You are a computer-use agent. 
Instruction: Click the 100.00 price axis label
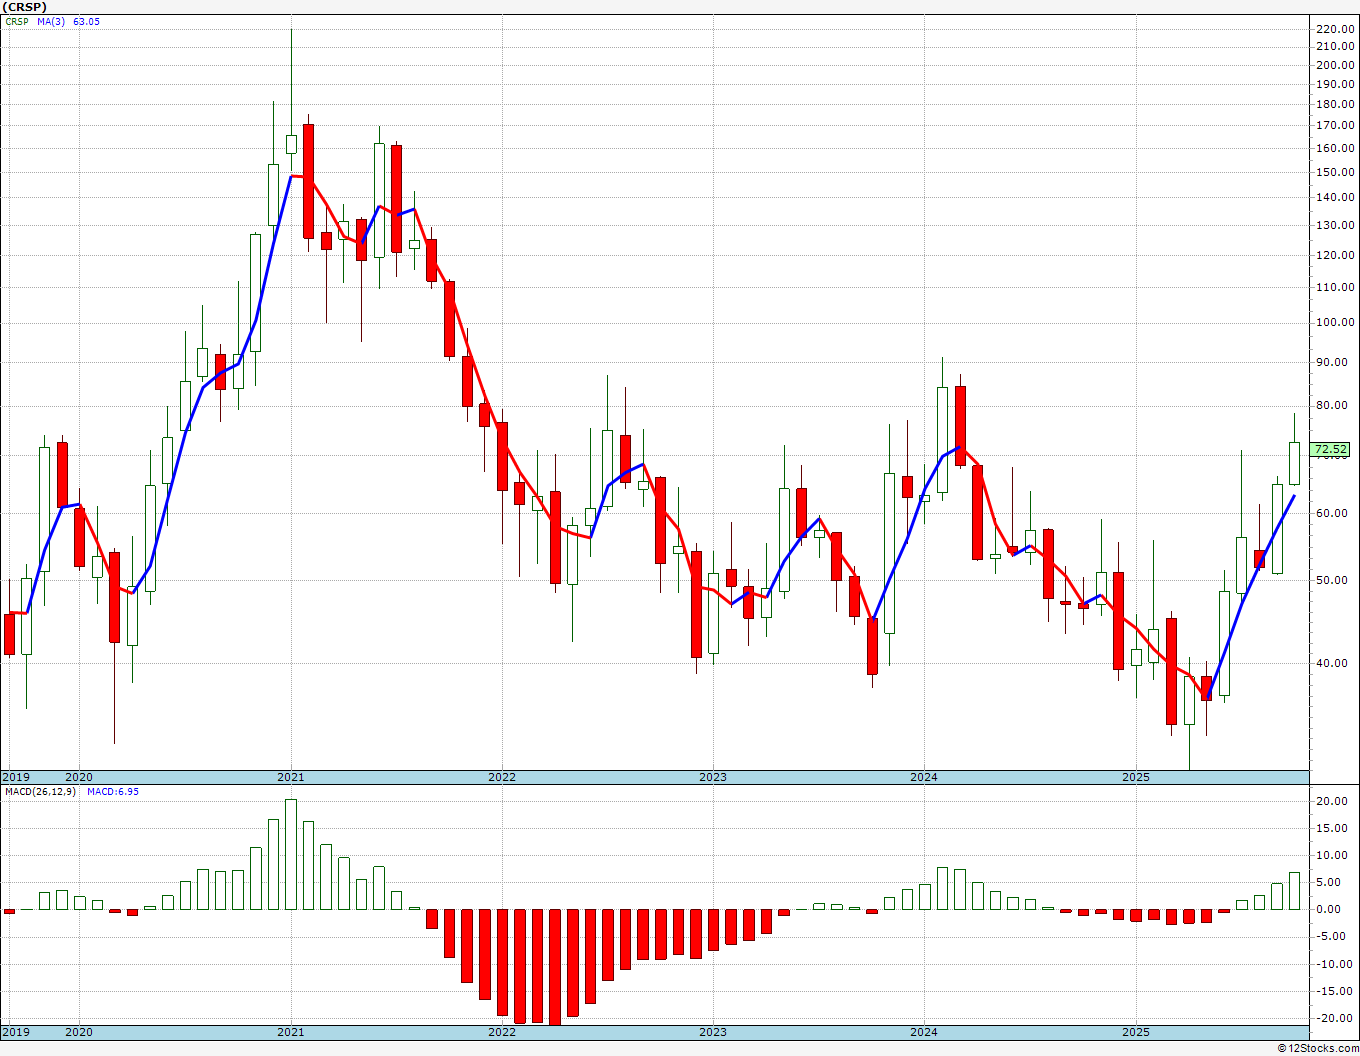1335,322
